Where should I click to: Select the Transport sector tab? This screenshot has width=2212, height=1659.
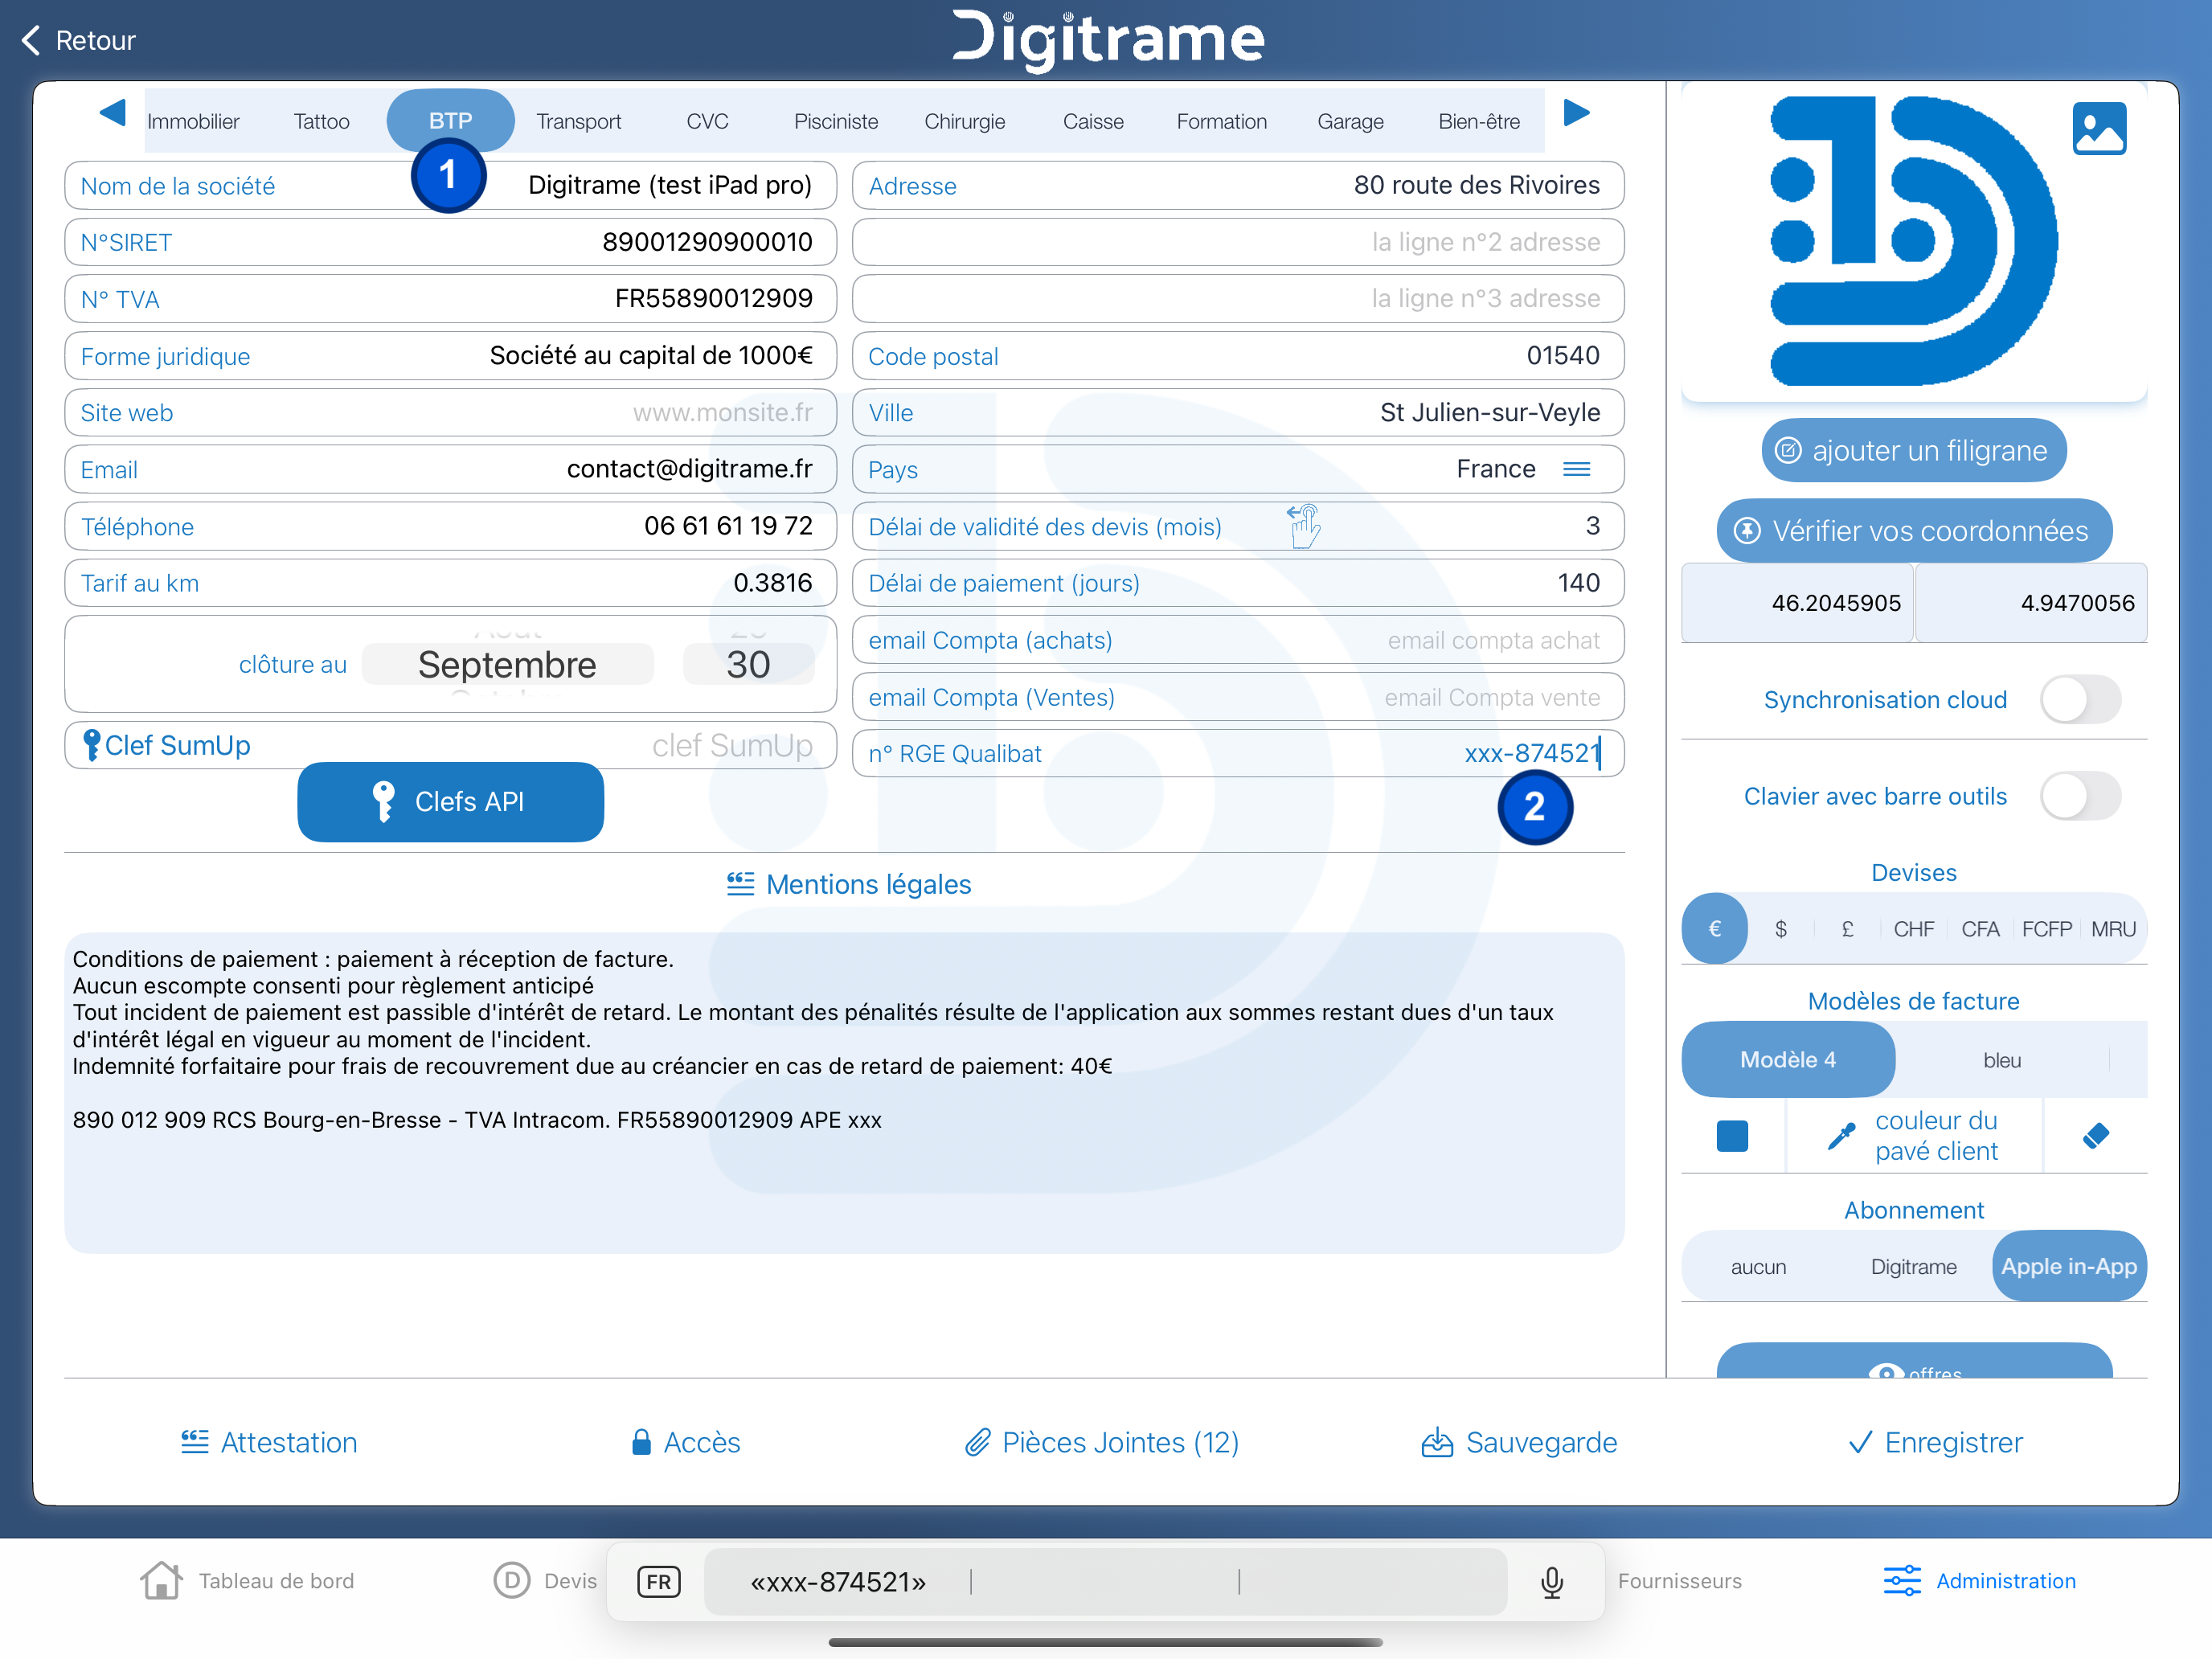pyautogui.click(x=578, y=121)
